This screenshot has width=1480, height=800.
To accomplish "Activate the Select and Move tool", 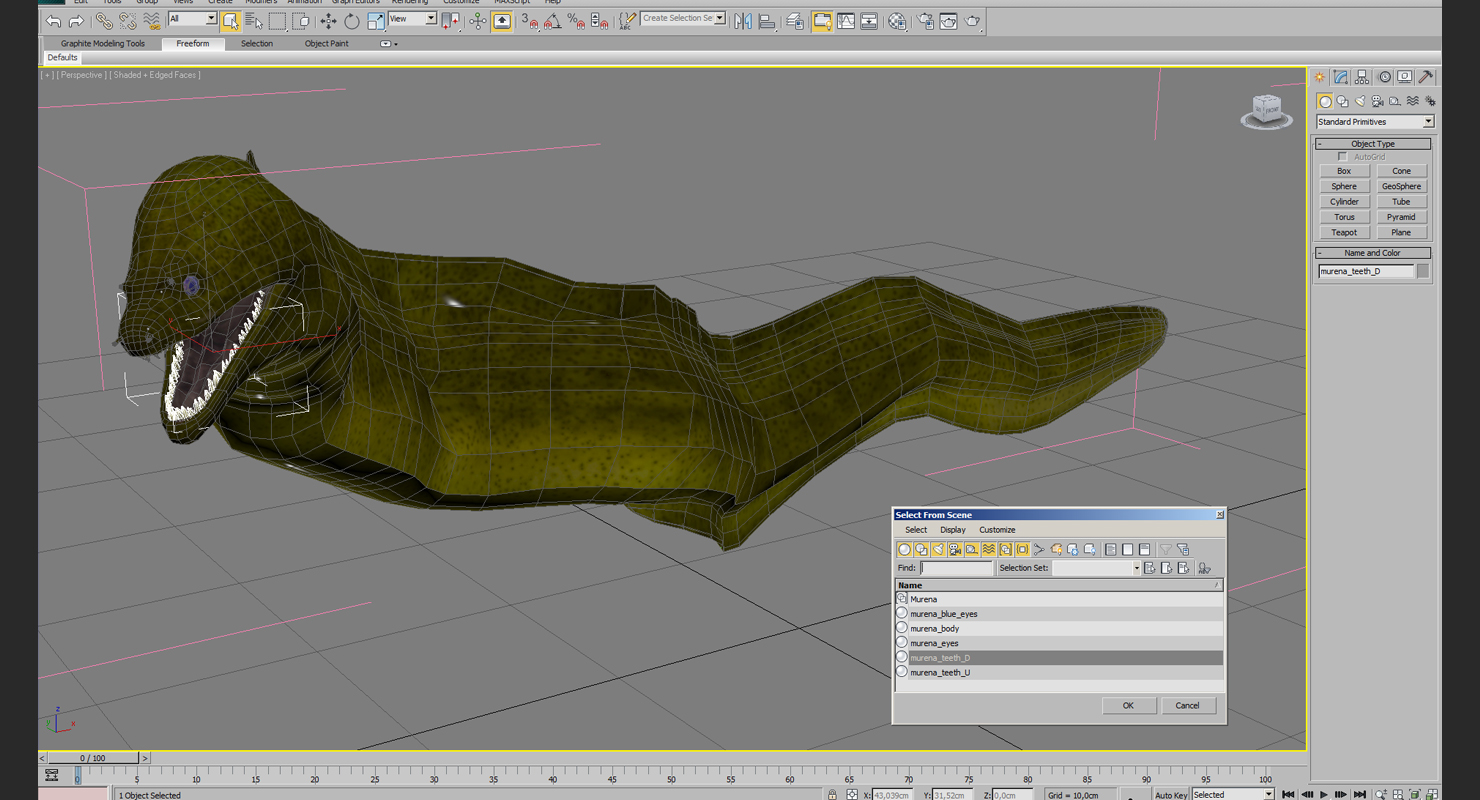I will 328,21.
